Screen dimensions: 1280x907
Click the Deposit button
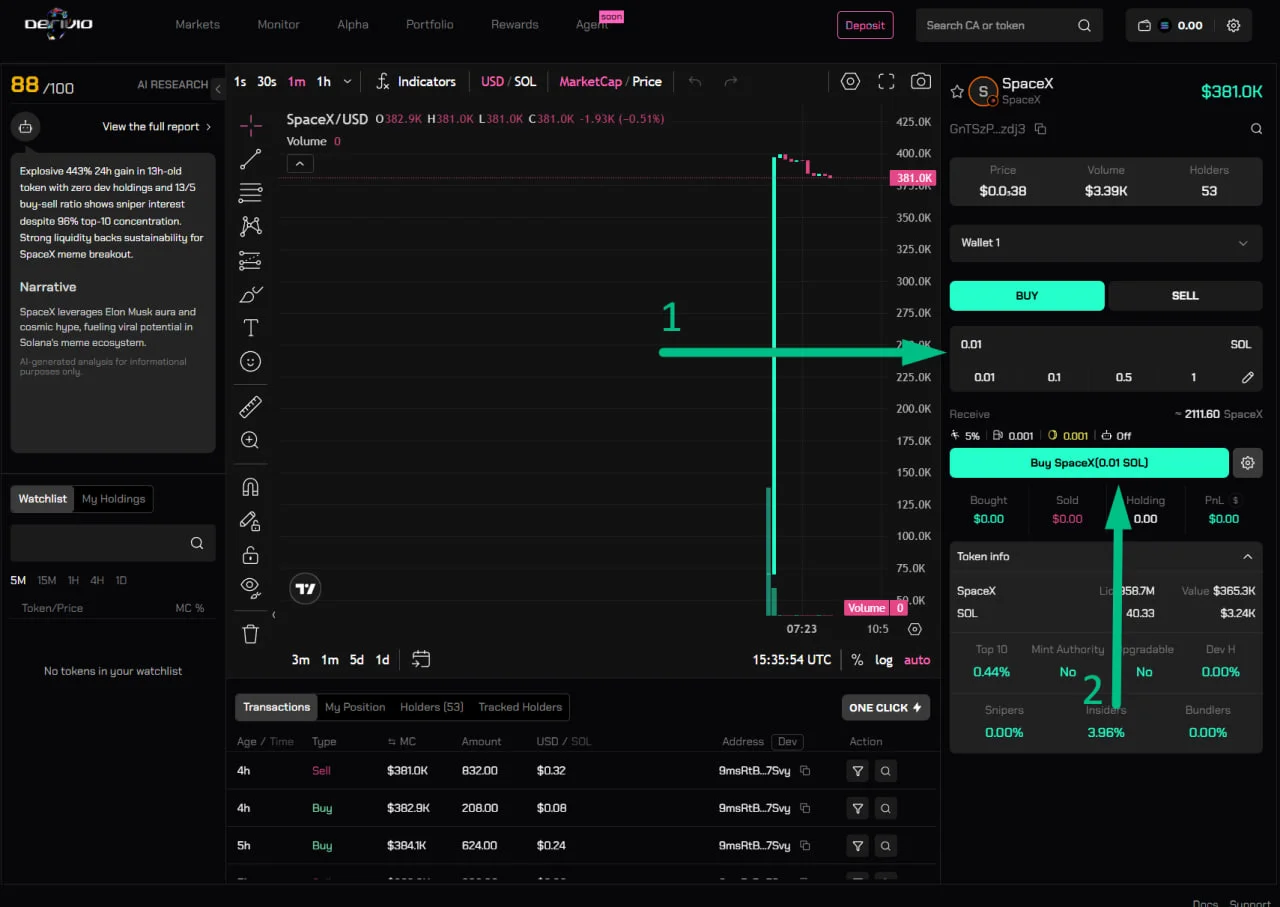(865, 25)
